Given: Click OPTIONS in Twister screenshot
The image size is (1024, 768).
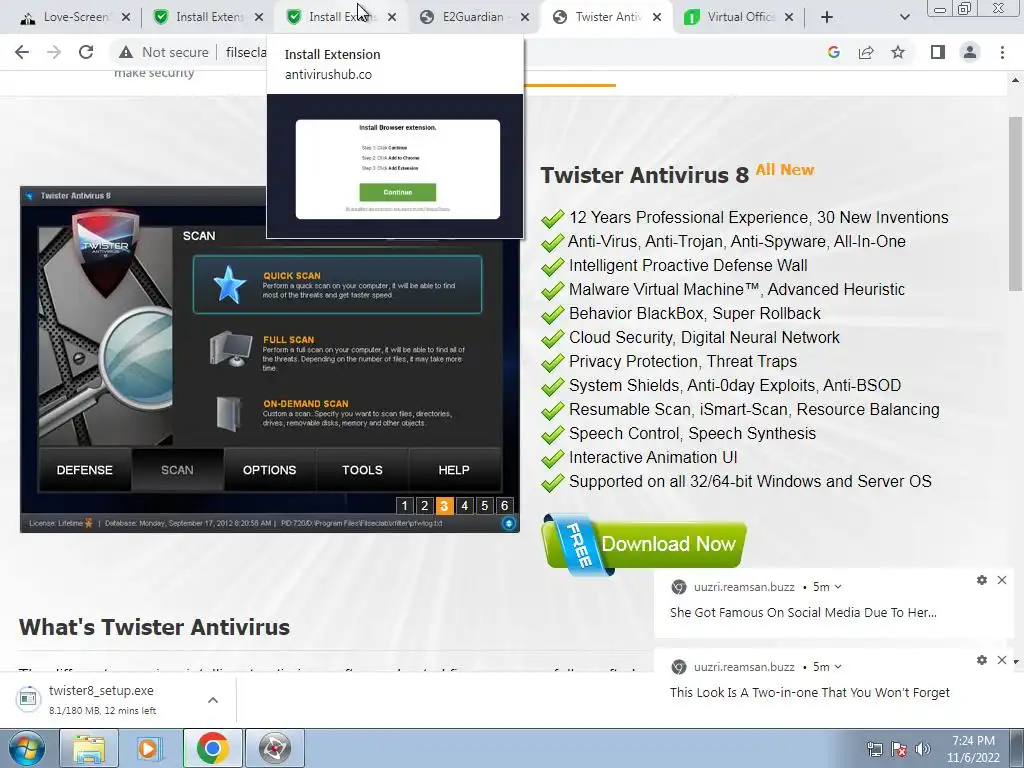Looking at the screenshot, I should tap(269, 470).
